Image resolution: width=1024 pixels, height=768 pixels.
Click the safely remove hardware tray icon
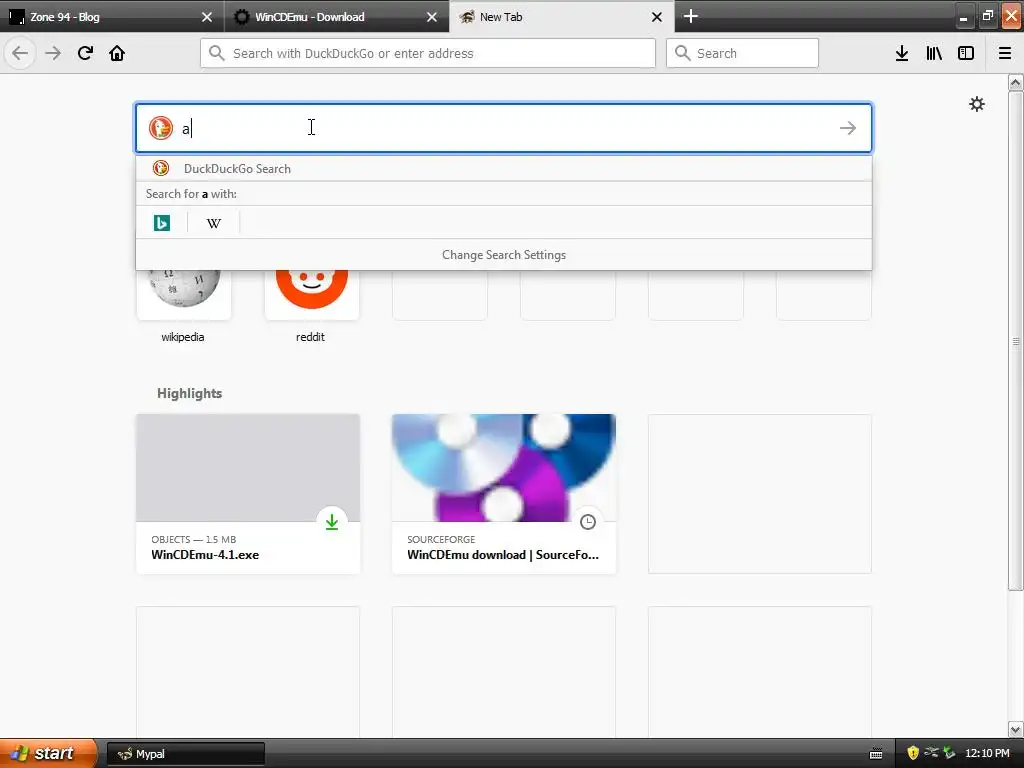tap(950, 753)
